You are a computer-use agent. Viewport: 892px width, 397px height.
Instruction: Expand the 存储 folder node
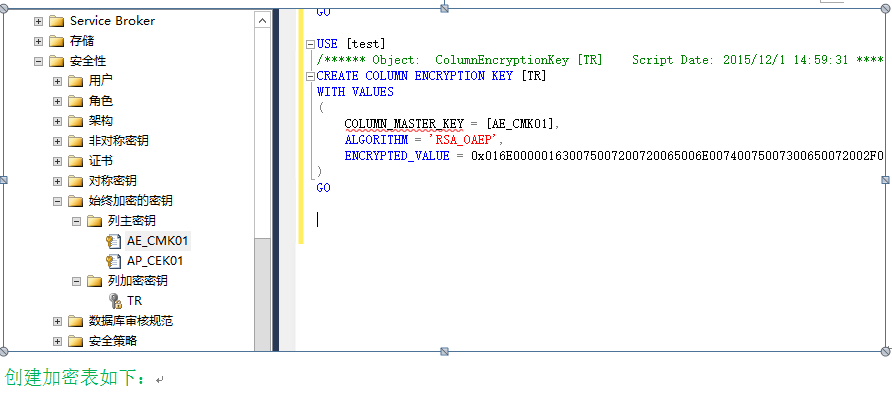click(x=38, y=41)
